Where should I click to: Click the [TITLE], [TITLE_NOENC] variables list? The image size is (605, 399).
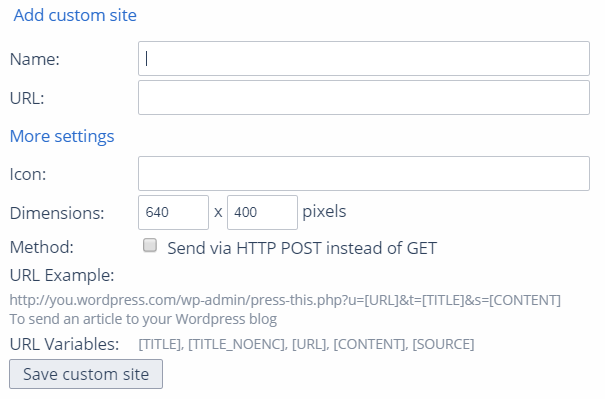[x=306, y=344]
